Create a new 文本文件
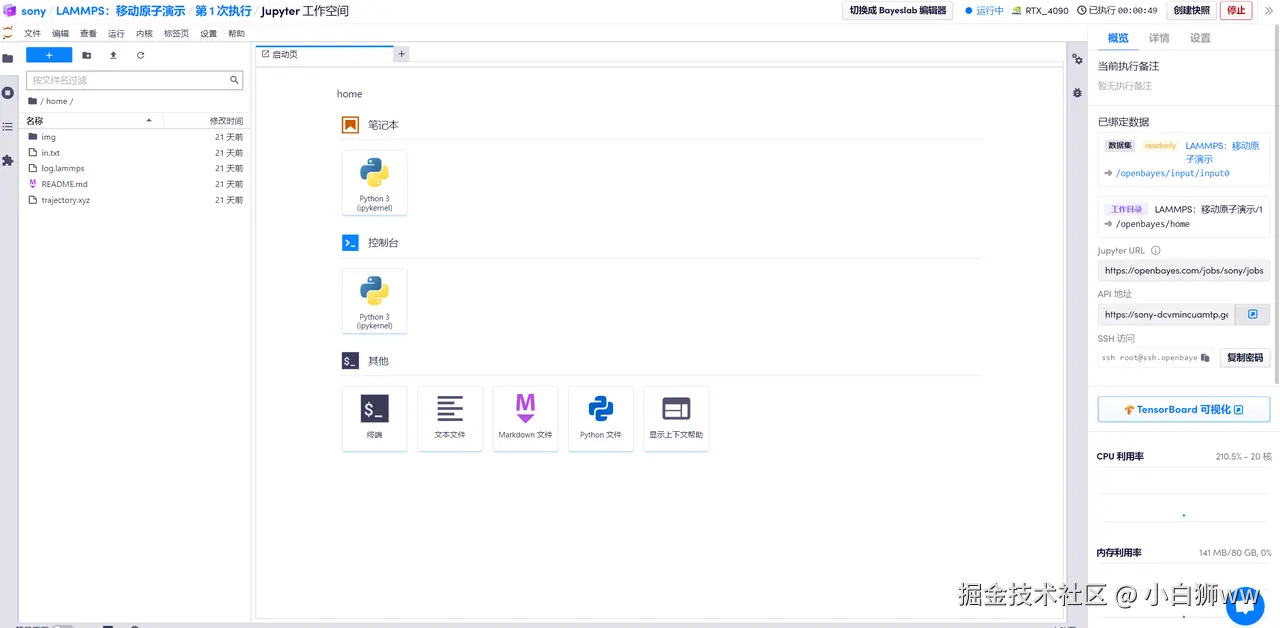This screenshot has width=1280, height=628. point(450,418)
